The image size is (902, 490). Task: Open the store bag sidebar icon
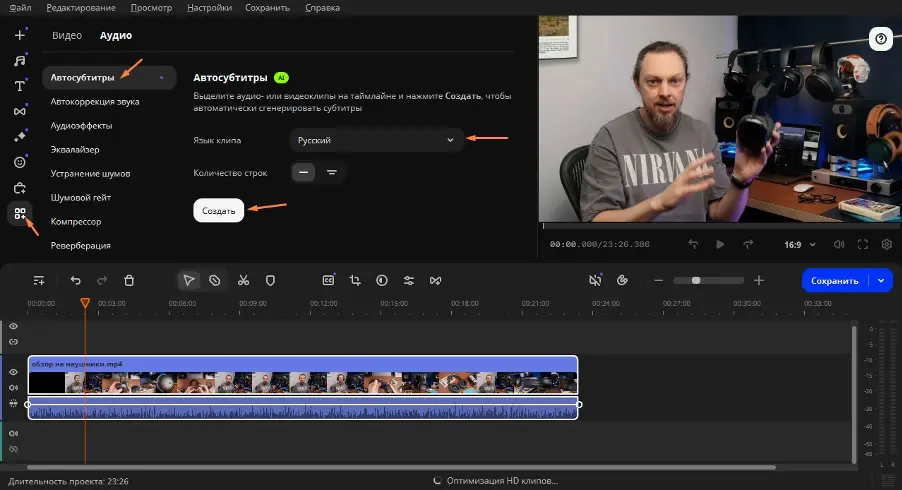(x=20, y=188)
